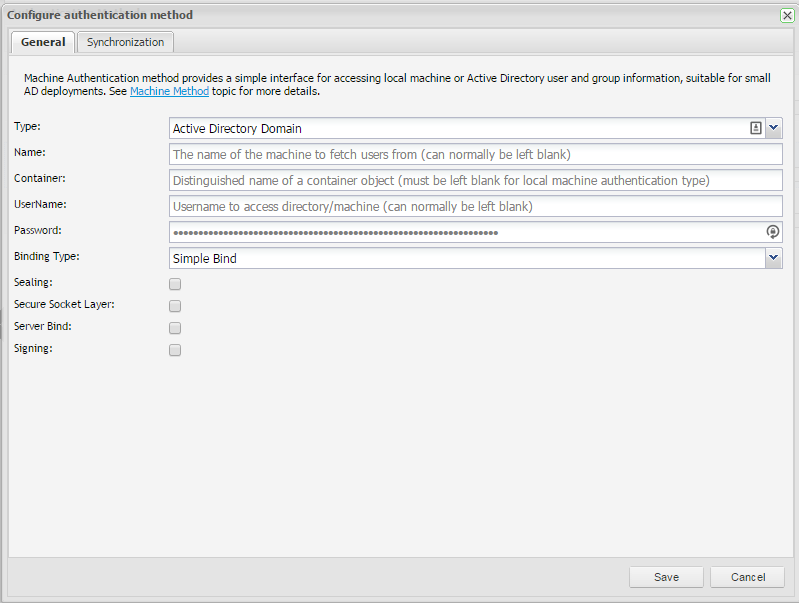The image size is (799, 603).
Task: Click the contact card icon in Type field
Action: pyautogui.click(x=756, y=128)
